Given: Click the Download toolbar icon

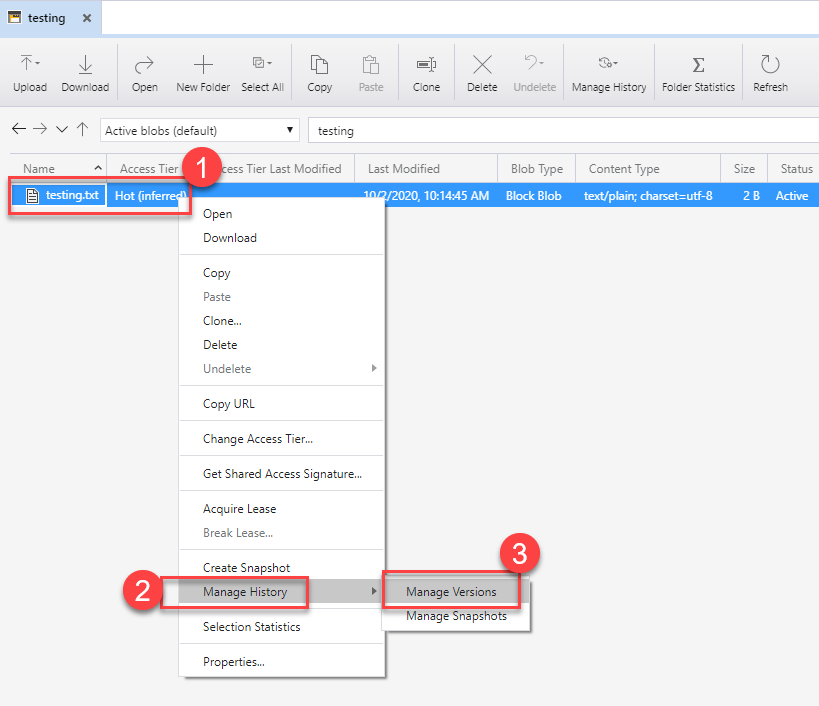Looking at the screenshot, I should [x=85, y=73].
